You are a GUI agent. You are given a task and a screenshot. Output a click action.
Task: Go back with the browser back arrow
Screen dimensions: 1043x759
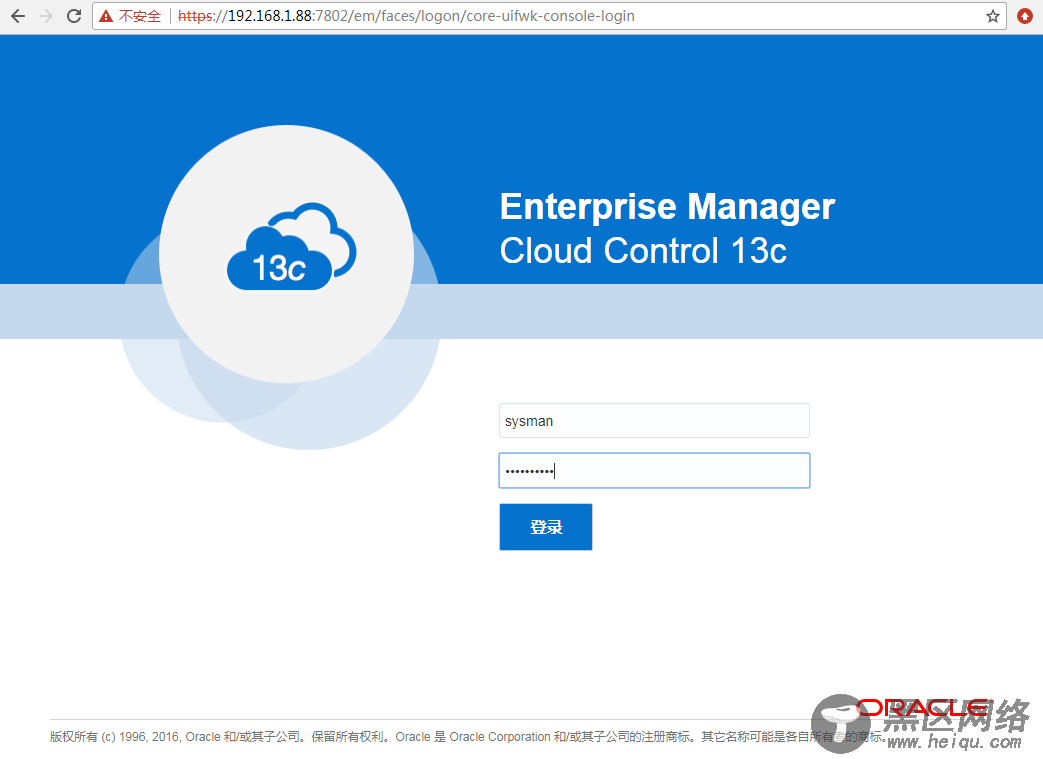click(18, 16)
